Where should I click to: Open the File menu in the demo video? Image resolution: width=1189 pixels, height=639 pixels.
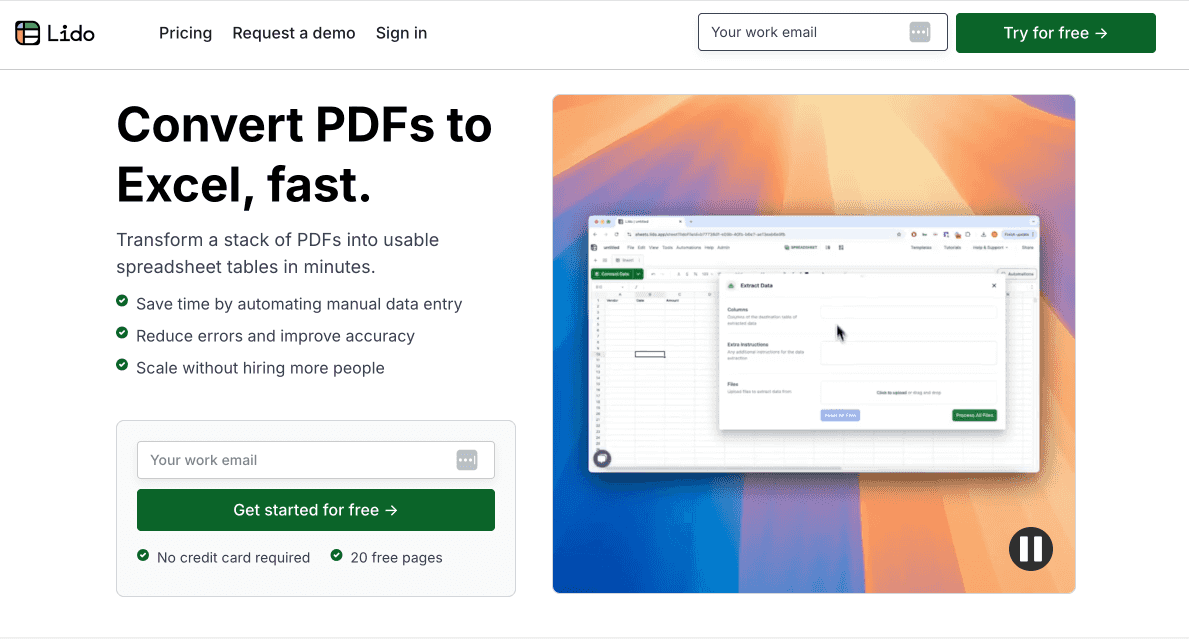coord(629,247)
